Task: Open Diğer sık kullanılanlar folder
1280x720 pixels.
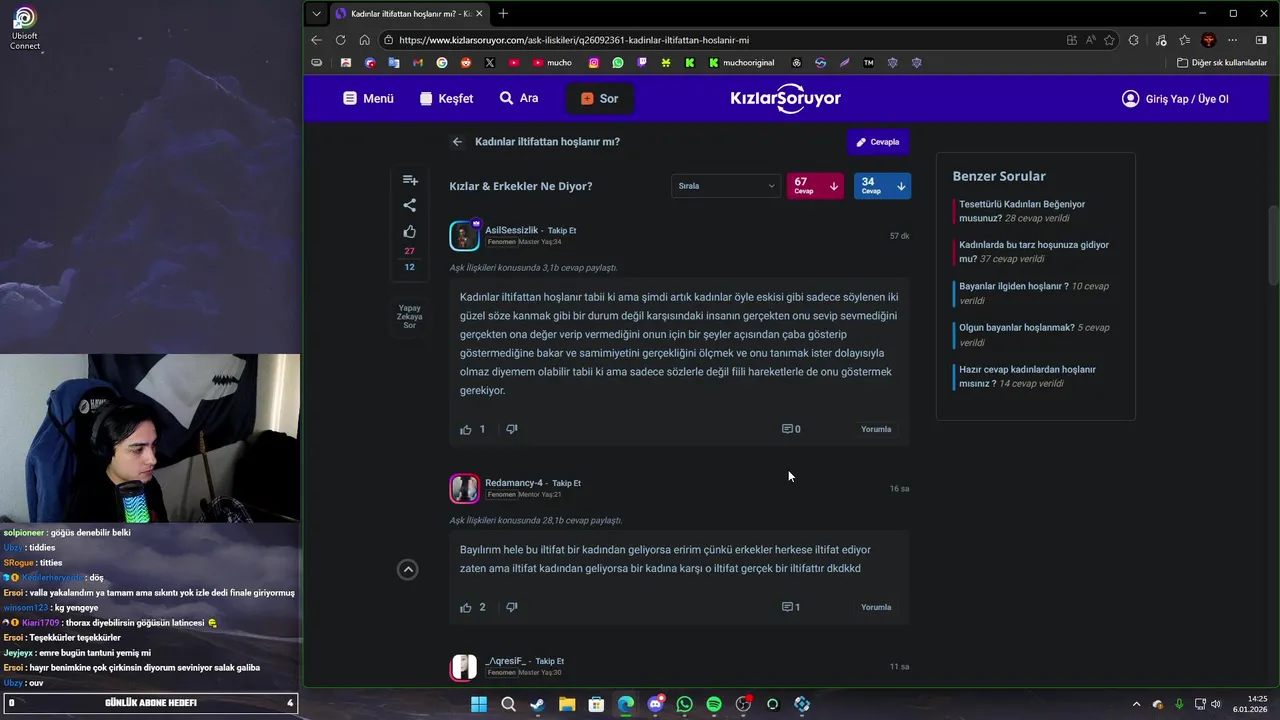Action: 1222,62
